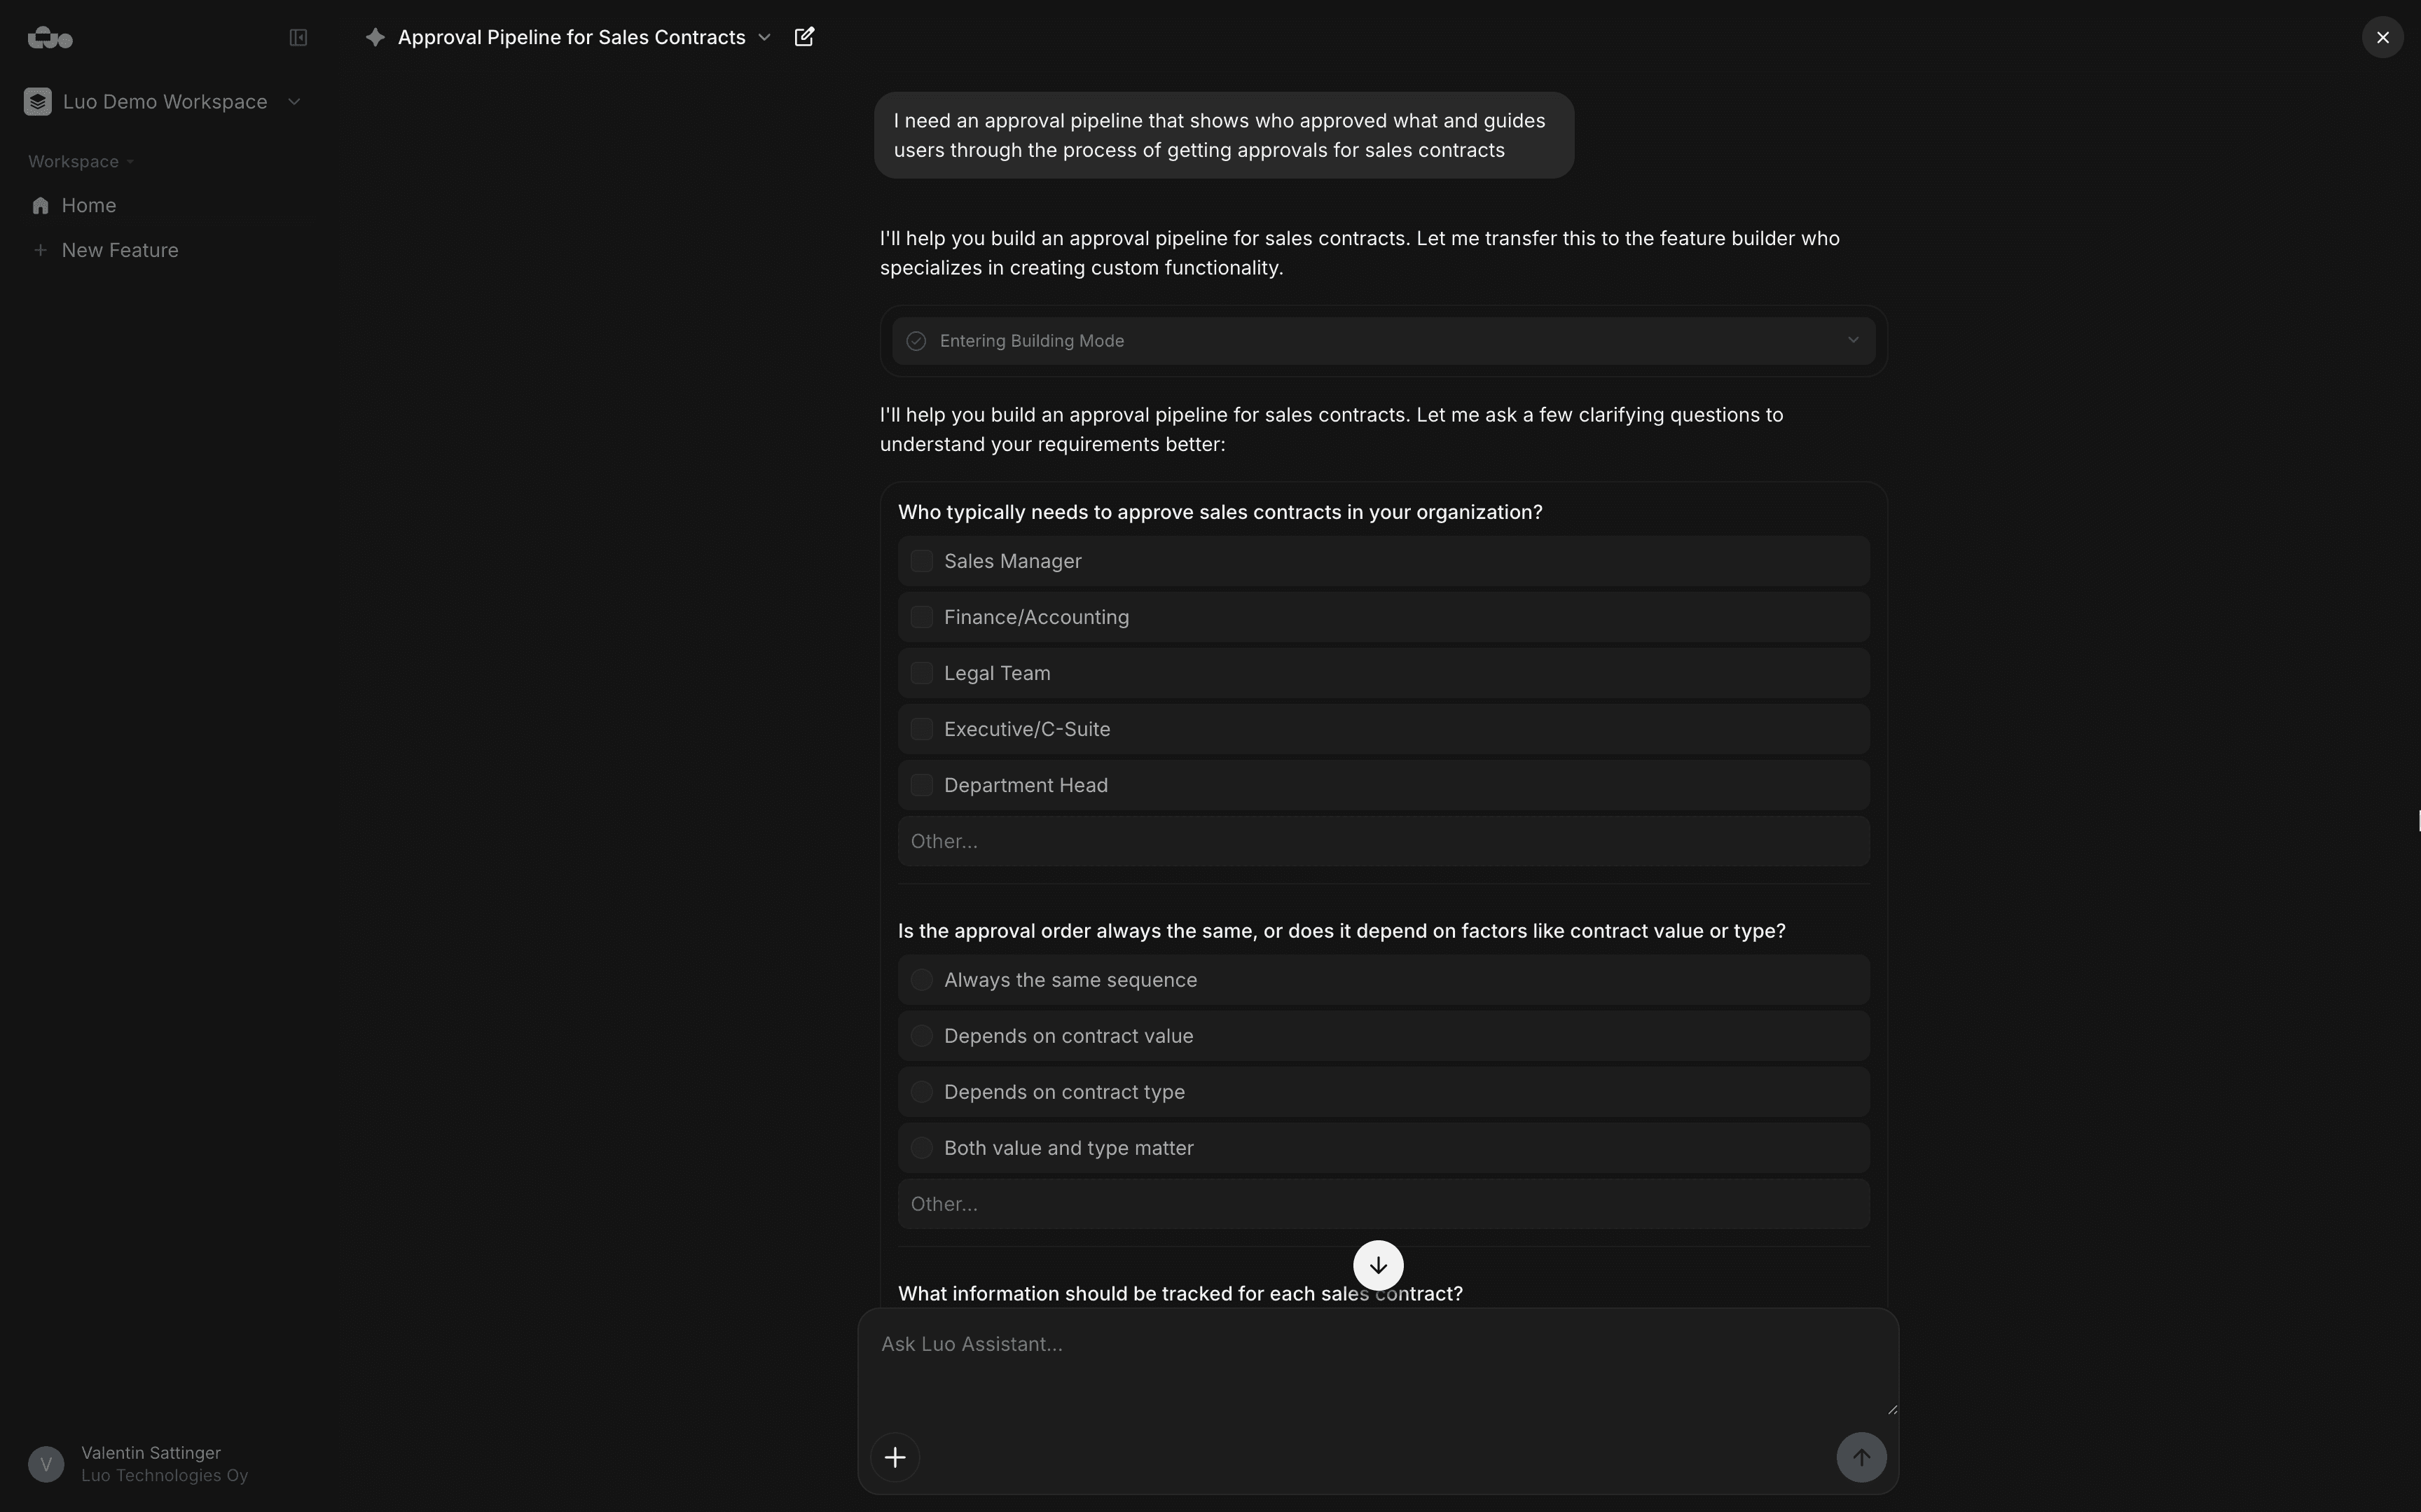Select Depends on contract value radio
This screenshot has height=1512, width=2421.
tap(922, 1036)
